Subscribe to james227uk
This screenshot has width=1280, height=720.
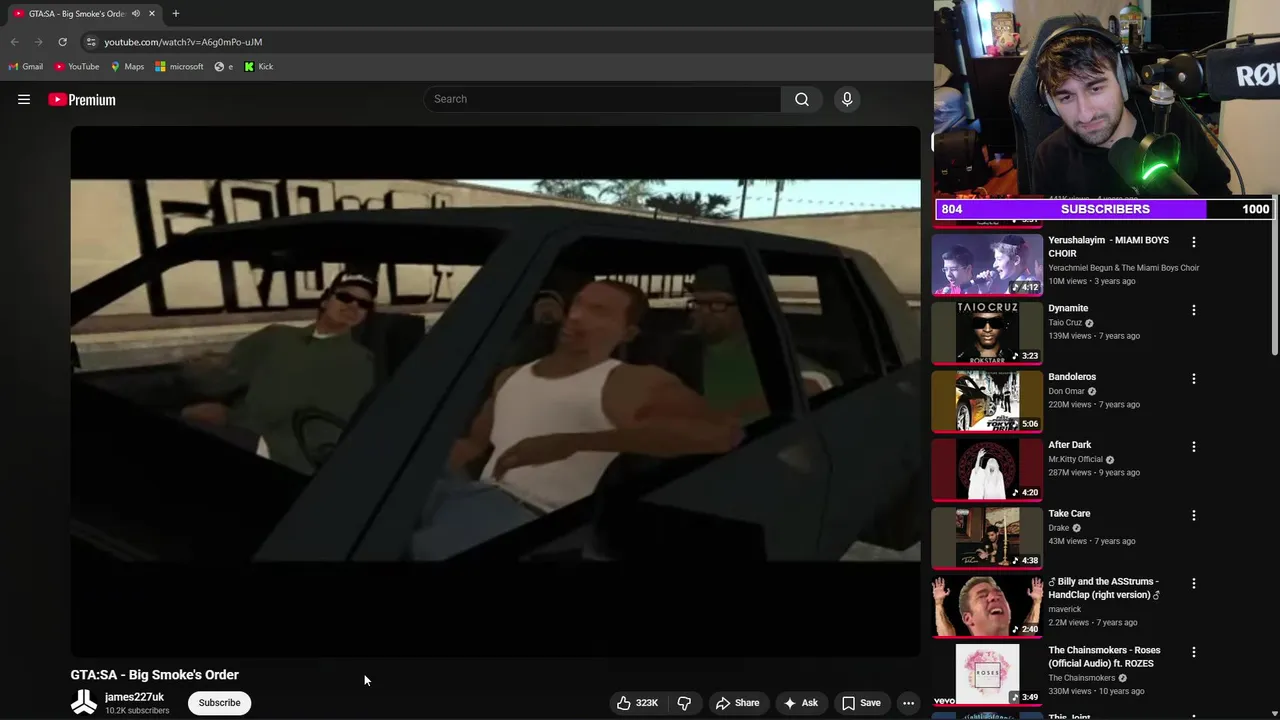tap(219, 703)
